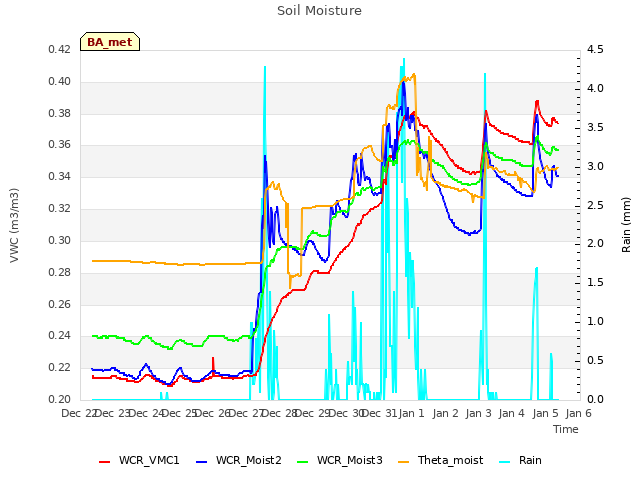Click the Jan 3 date tick label

coord(478,413)
